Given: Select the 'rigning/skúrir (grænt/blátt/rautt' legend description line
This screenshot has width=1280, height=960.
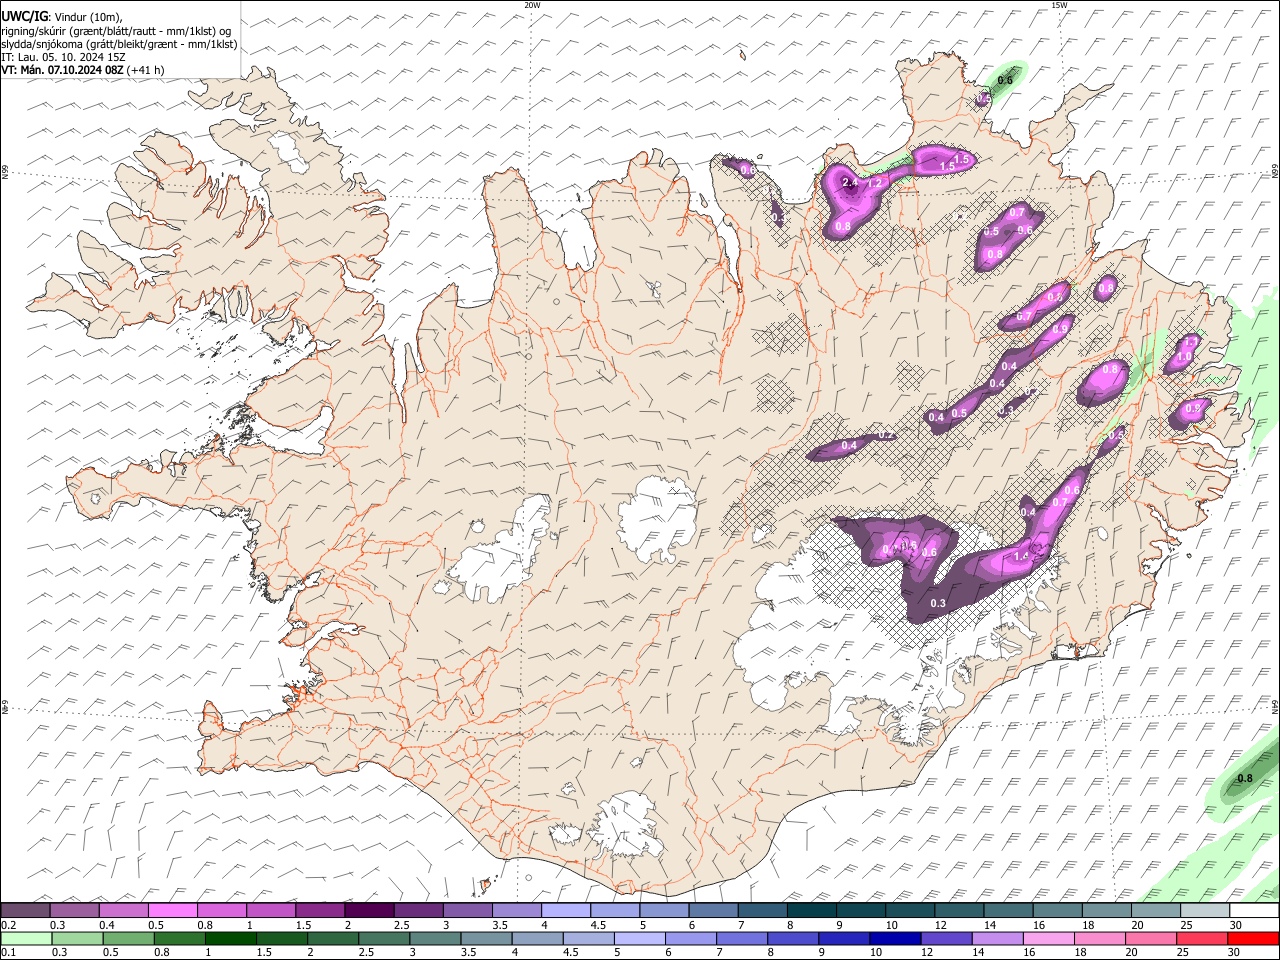Looking at the screenshot, I should coord(116,30).
